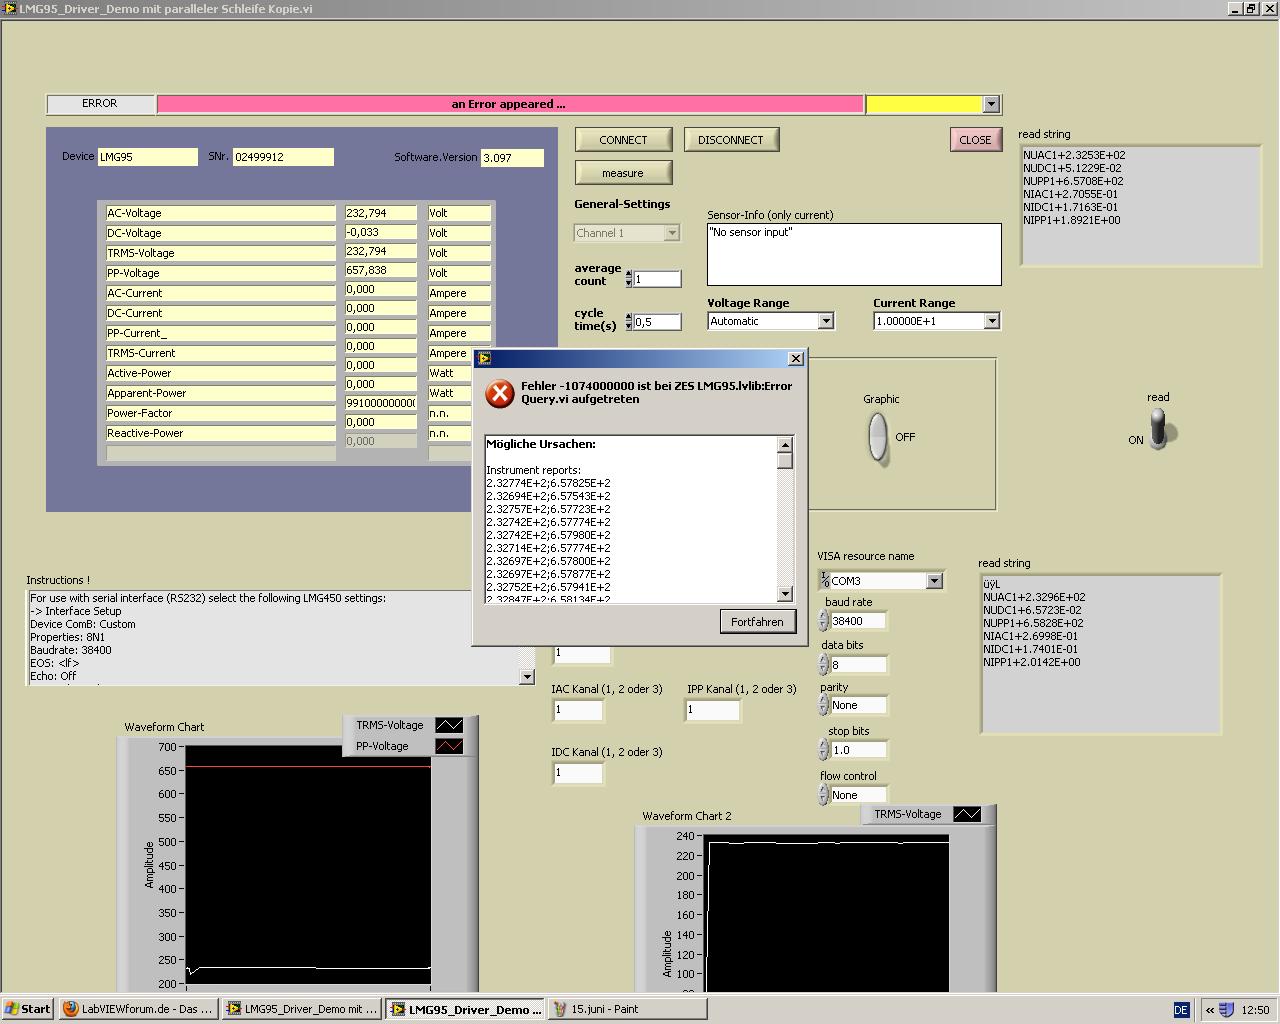Click the Software.Version field showing 3.097
Viewport: 1280px width, 1024px height.
pyautogui.click(x=512, y=158)
